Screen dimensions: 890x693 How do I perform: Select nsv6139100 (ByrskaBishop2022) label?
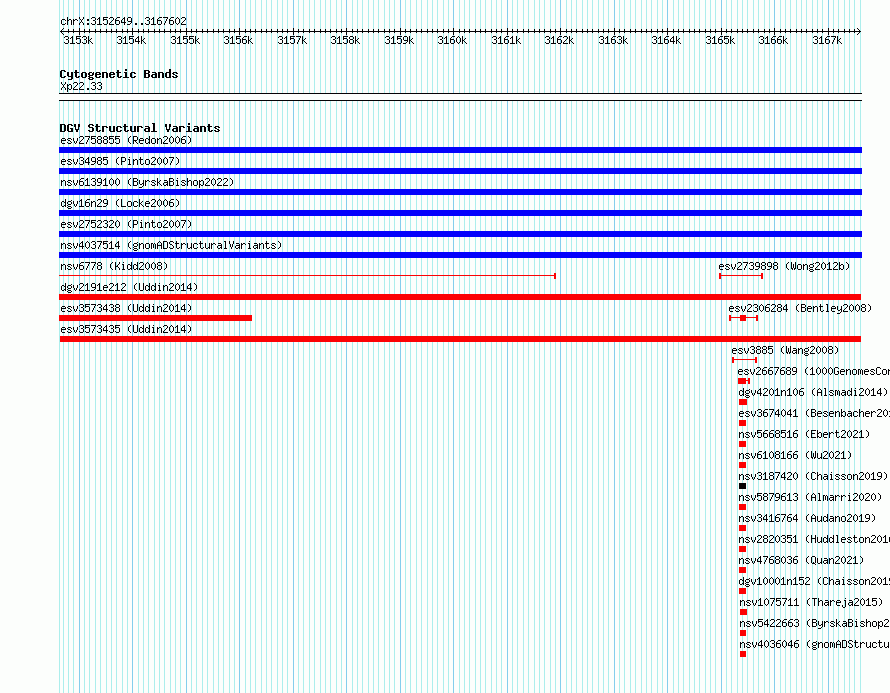(x=147, y=182)
